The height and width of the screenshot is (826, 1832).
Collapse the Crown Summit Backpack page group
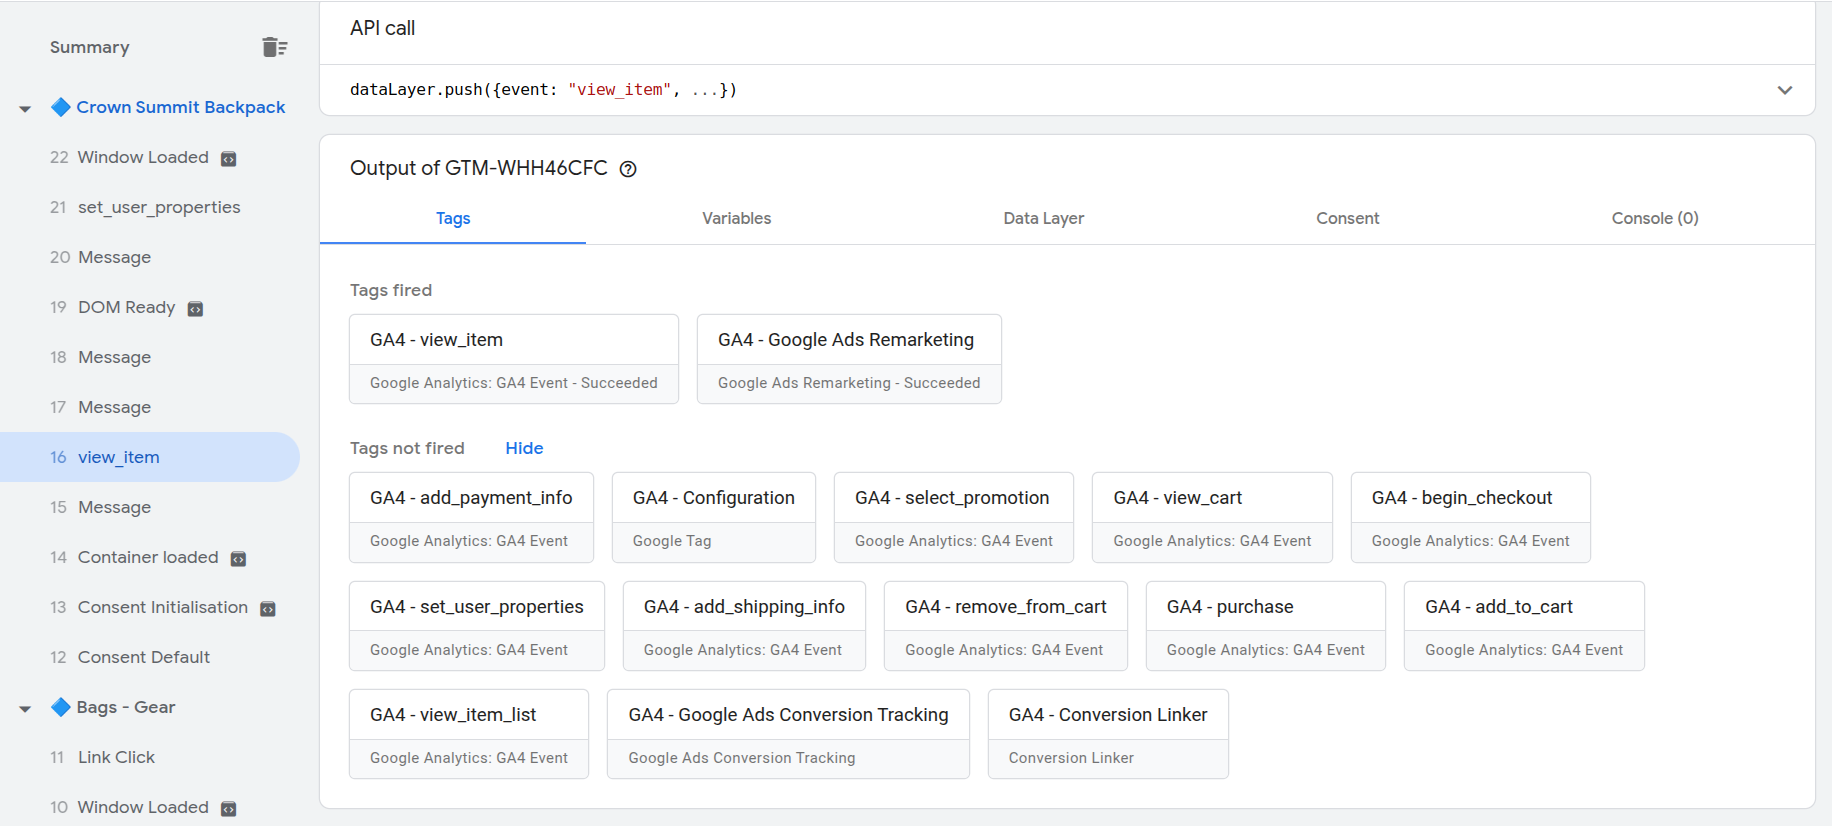[x=25, y=108]
